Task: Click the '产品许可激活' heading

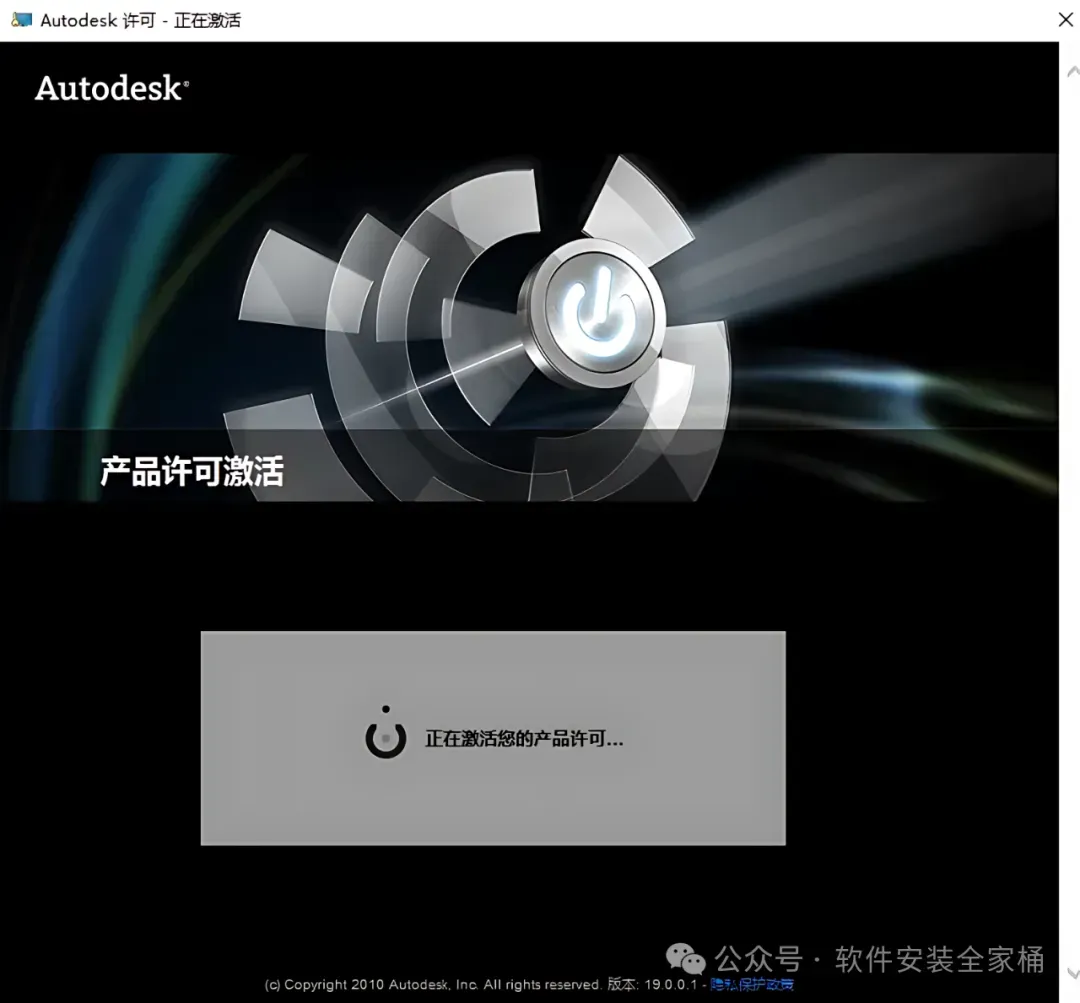Action: coord(192,472)
